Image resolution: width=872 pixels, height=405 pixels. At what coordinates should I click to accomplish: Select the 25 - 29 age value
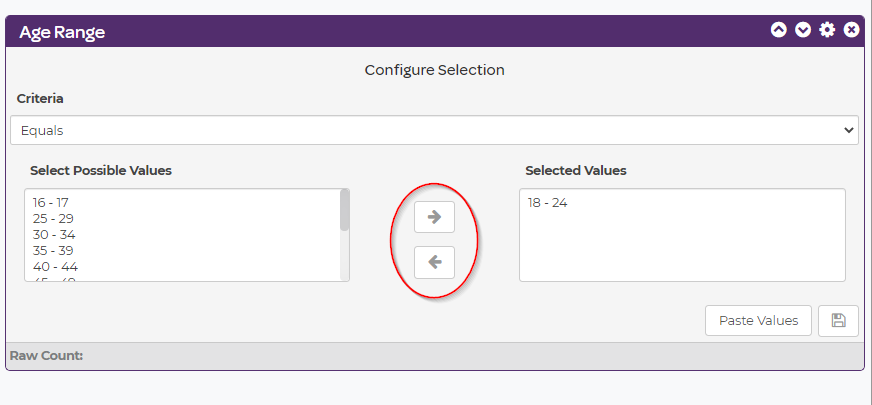53,218
